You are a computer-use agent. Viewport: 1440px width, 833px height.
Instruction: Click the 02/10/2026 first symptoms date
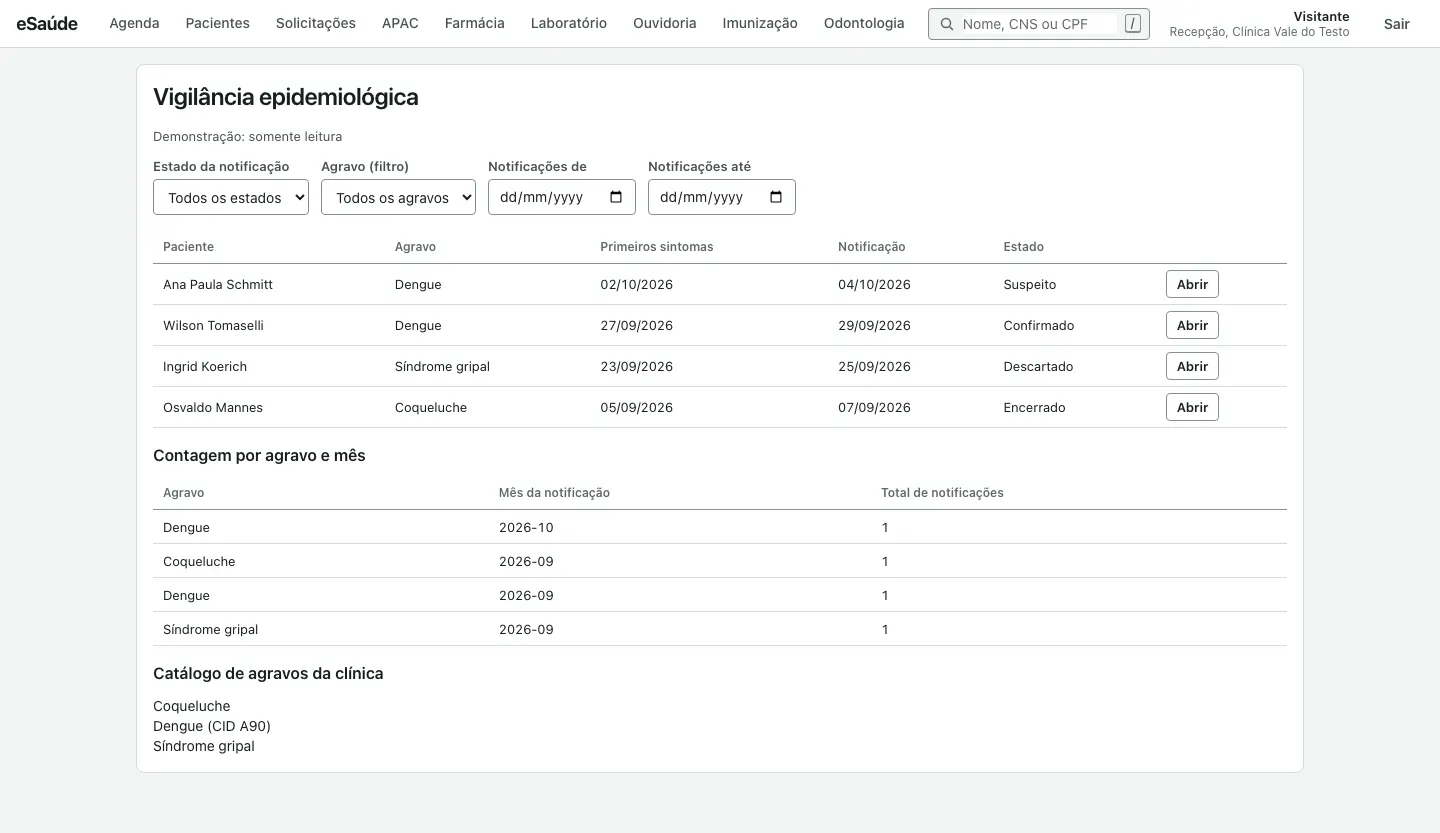[636, 284]
